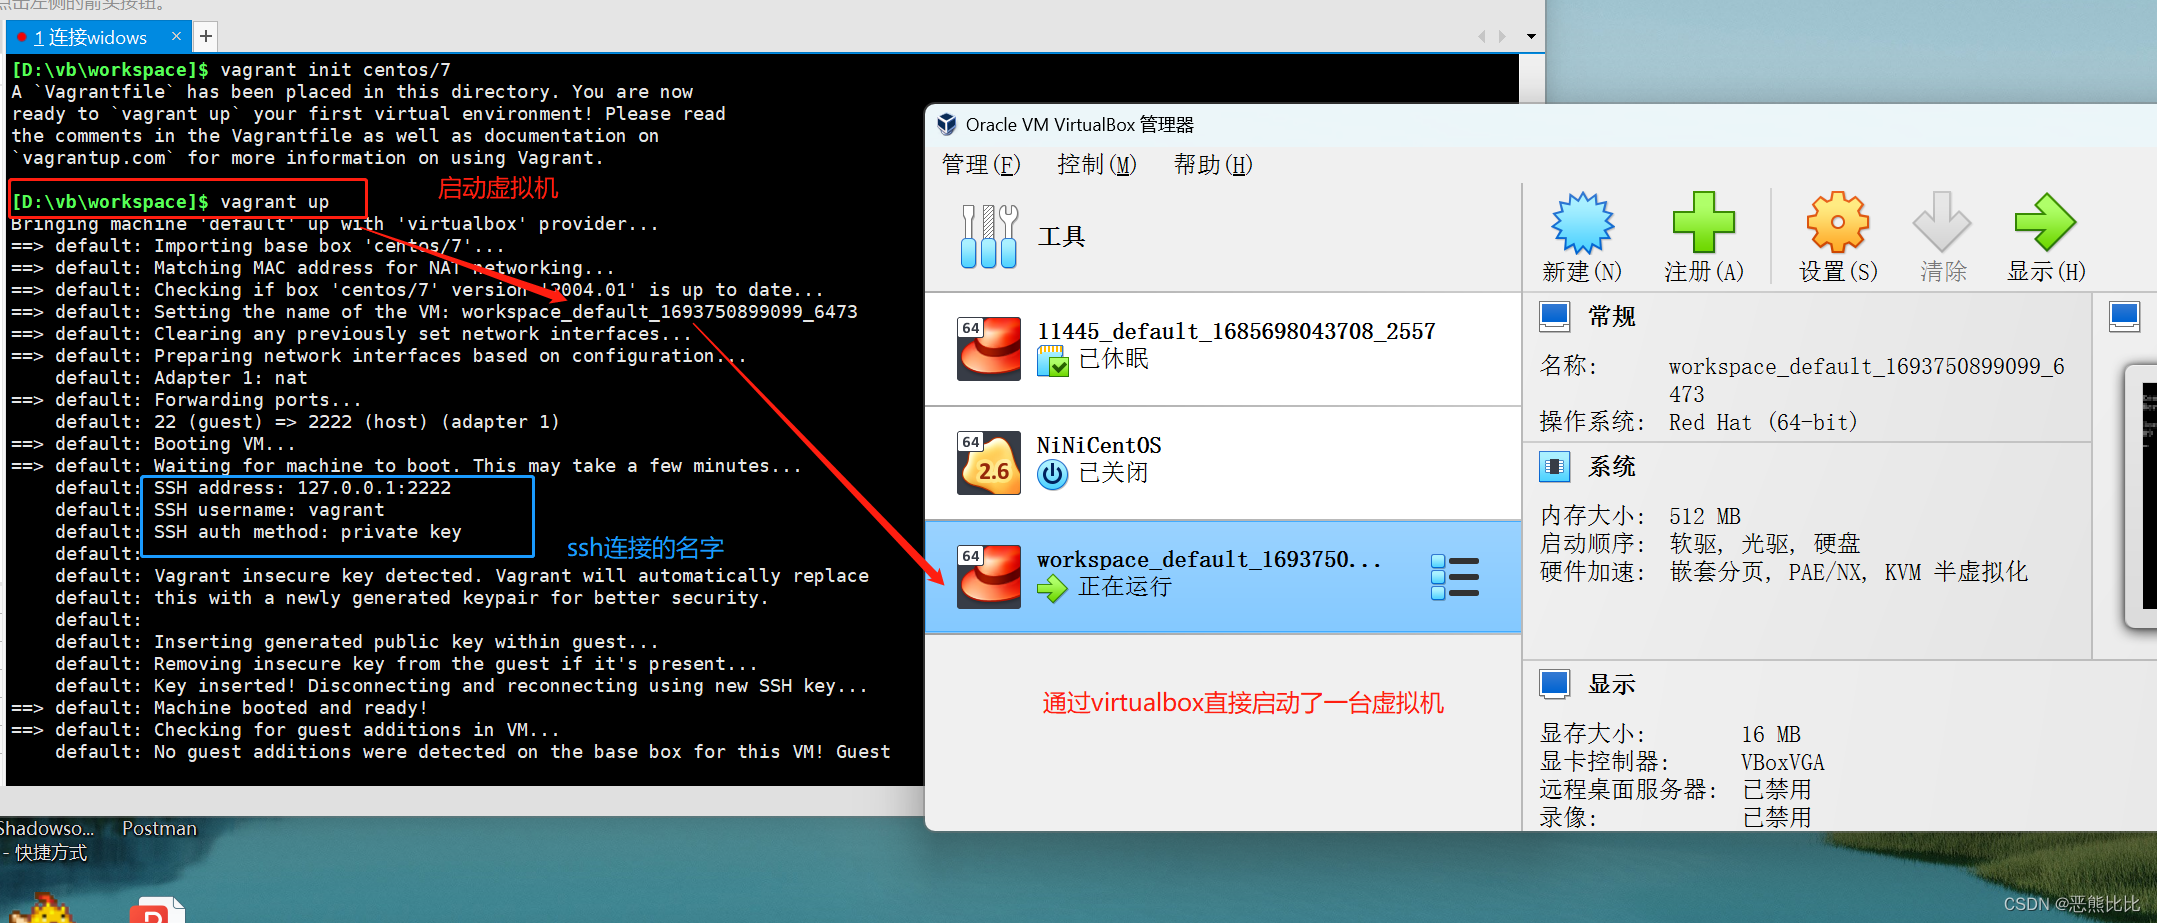2157x923 pixels.
Task: Open the Help (帮助) menu
Action: [x=1213, y=165]
